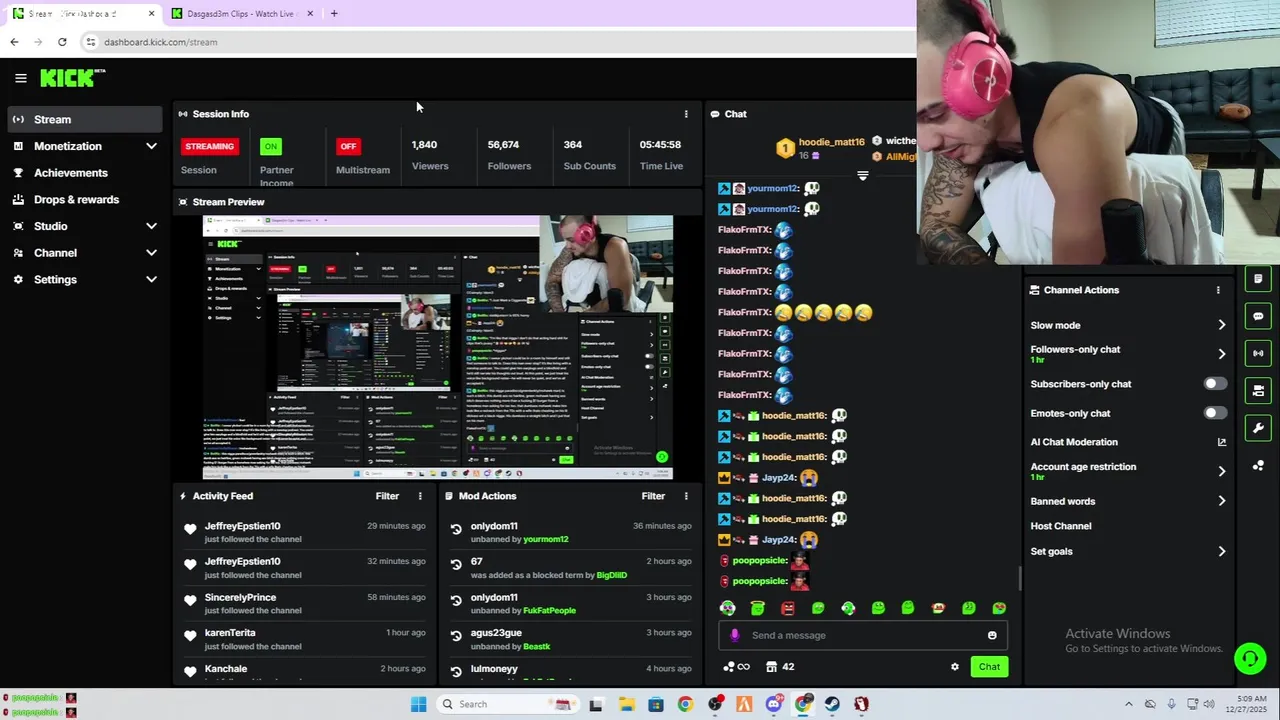Open Activity Feed three-dot menu

(420, 496)
